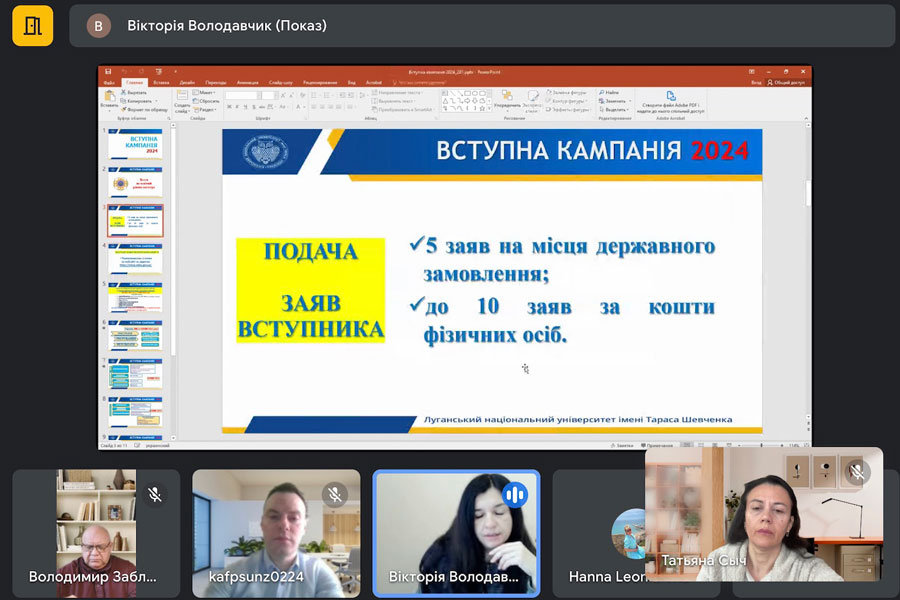Switch to the Слайд-шоу ribbon tab

[281, 83]
